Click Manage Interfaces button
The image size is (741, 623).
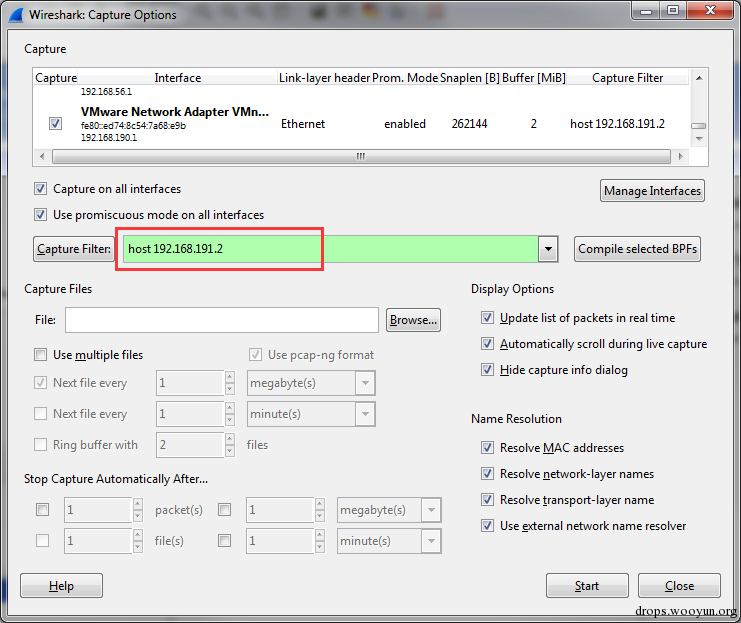[x=652, y=190]
